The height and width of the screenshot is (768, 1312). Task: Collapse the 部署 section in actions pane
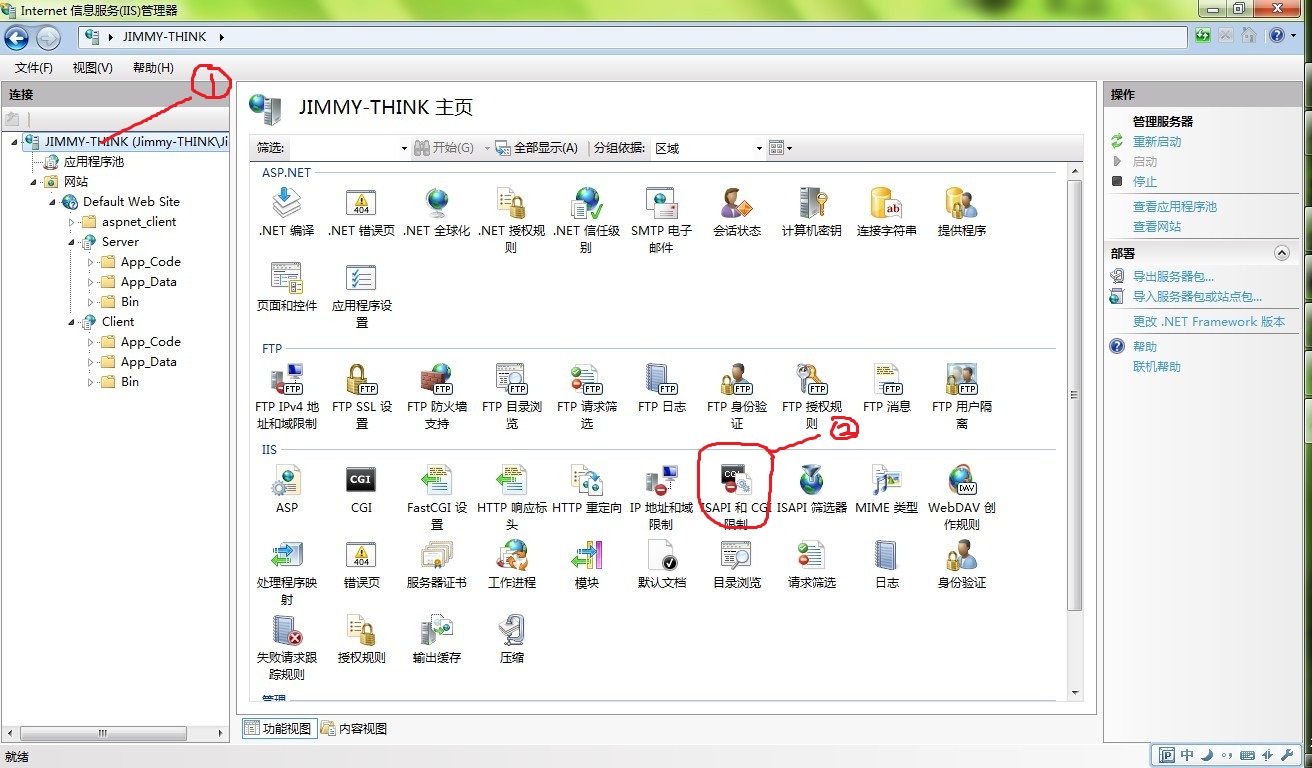pos(1282,254)
